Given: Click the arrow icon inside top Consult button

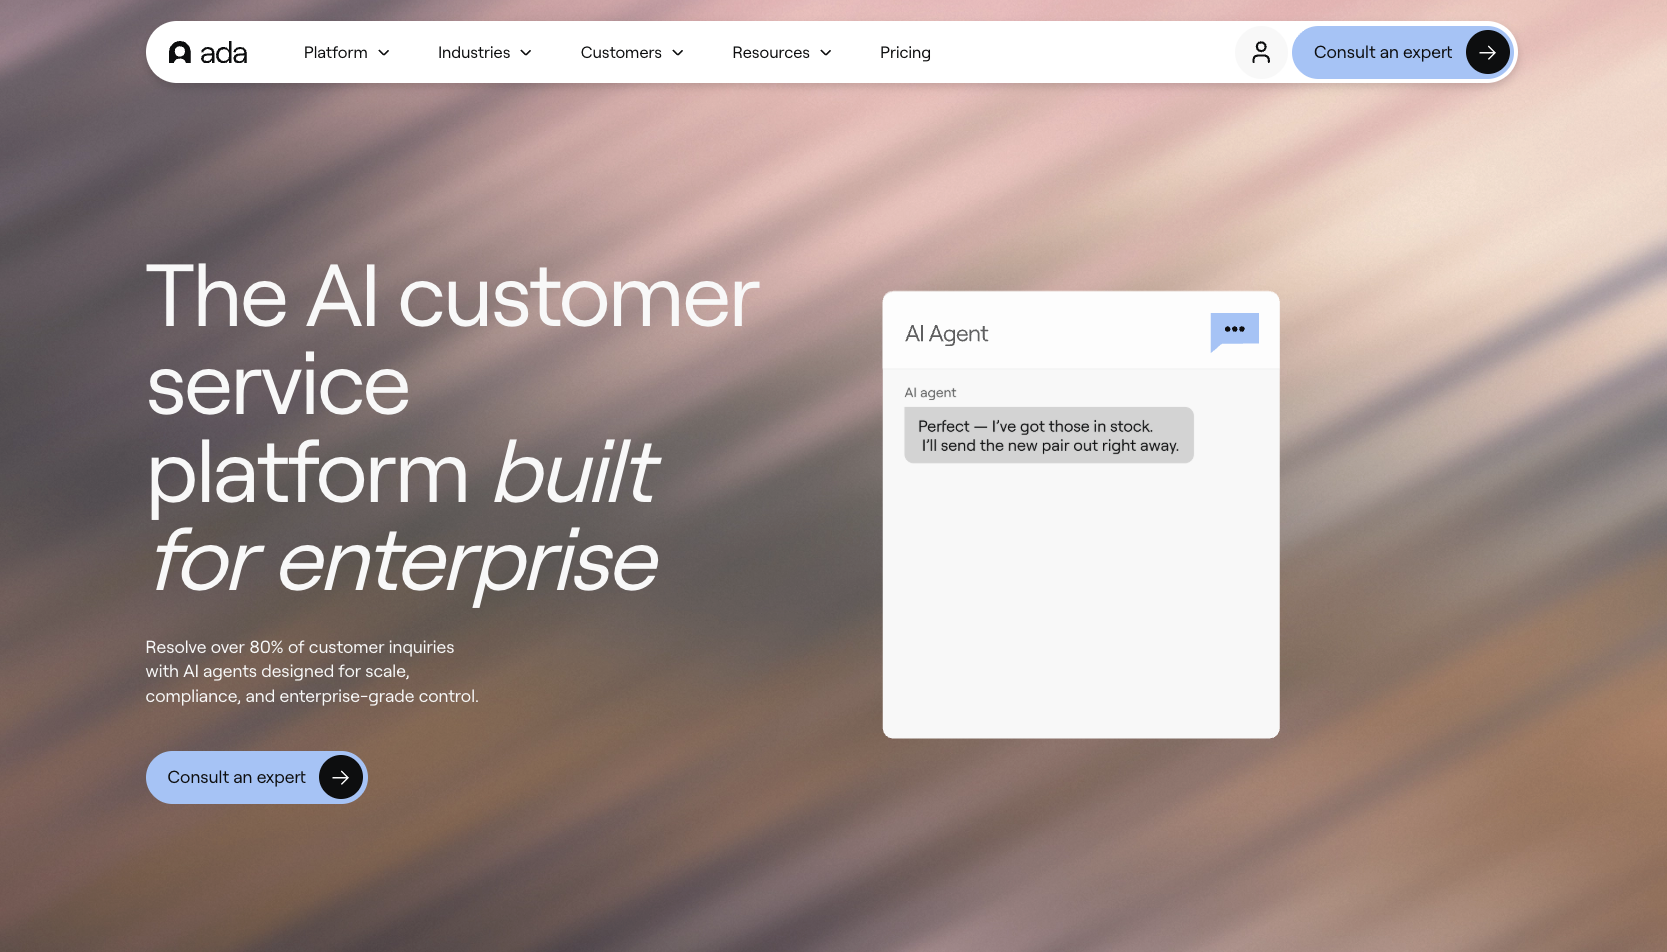Looking at the screenshot, I should click(x=1487, y=52).
